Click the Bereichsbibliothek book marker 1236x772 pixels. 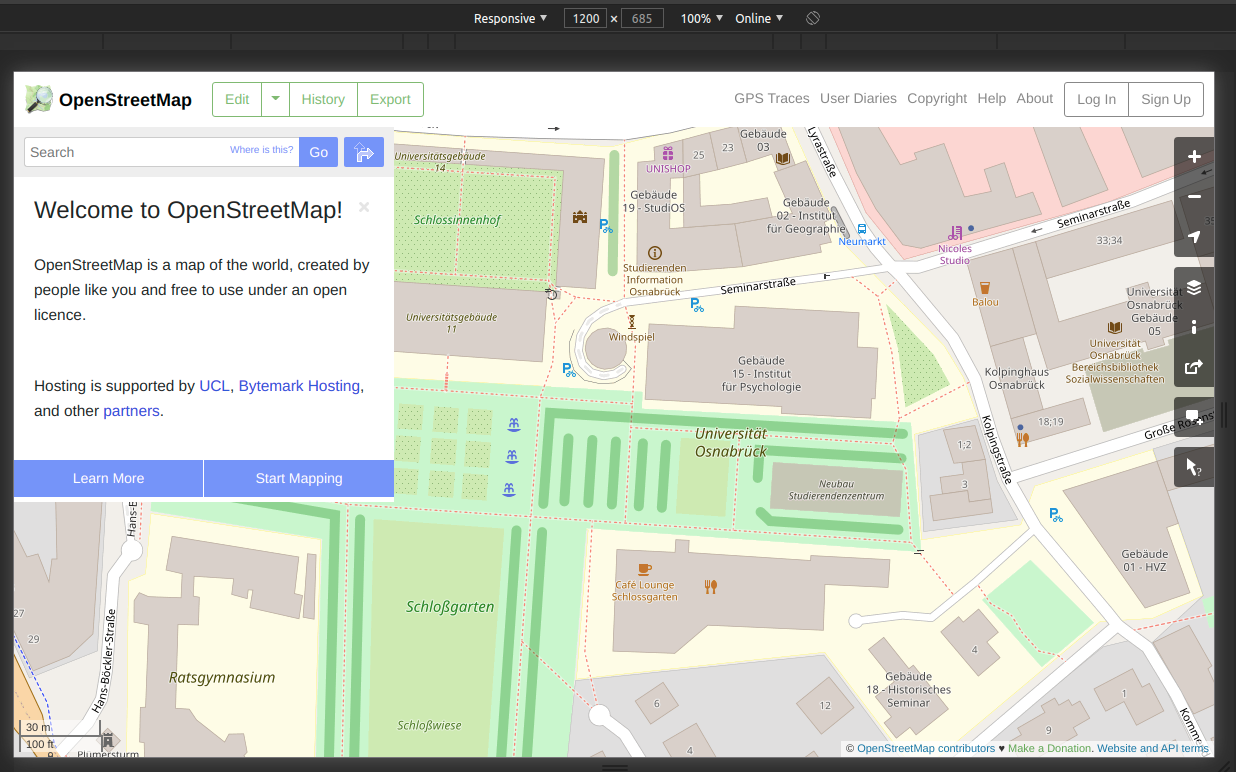coord(1115,327)
